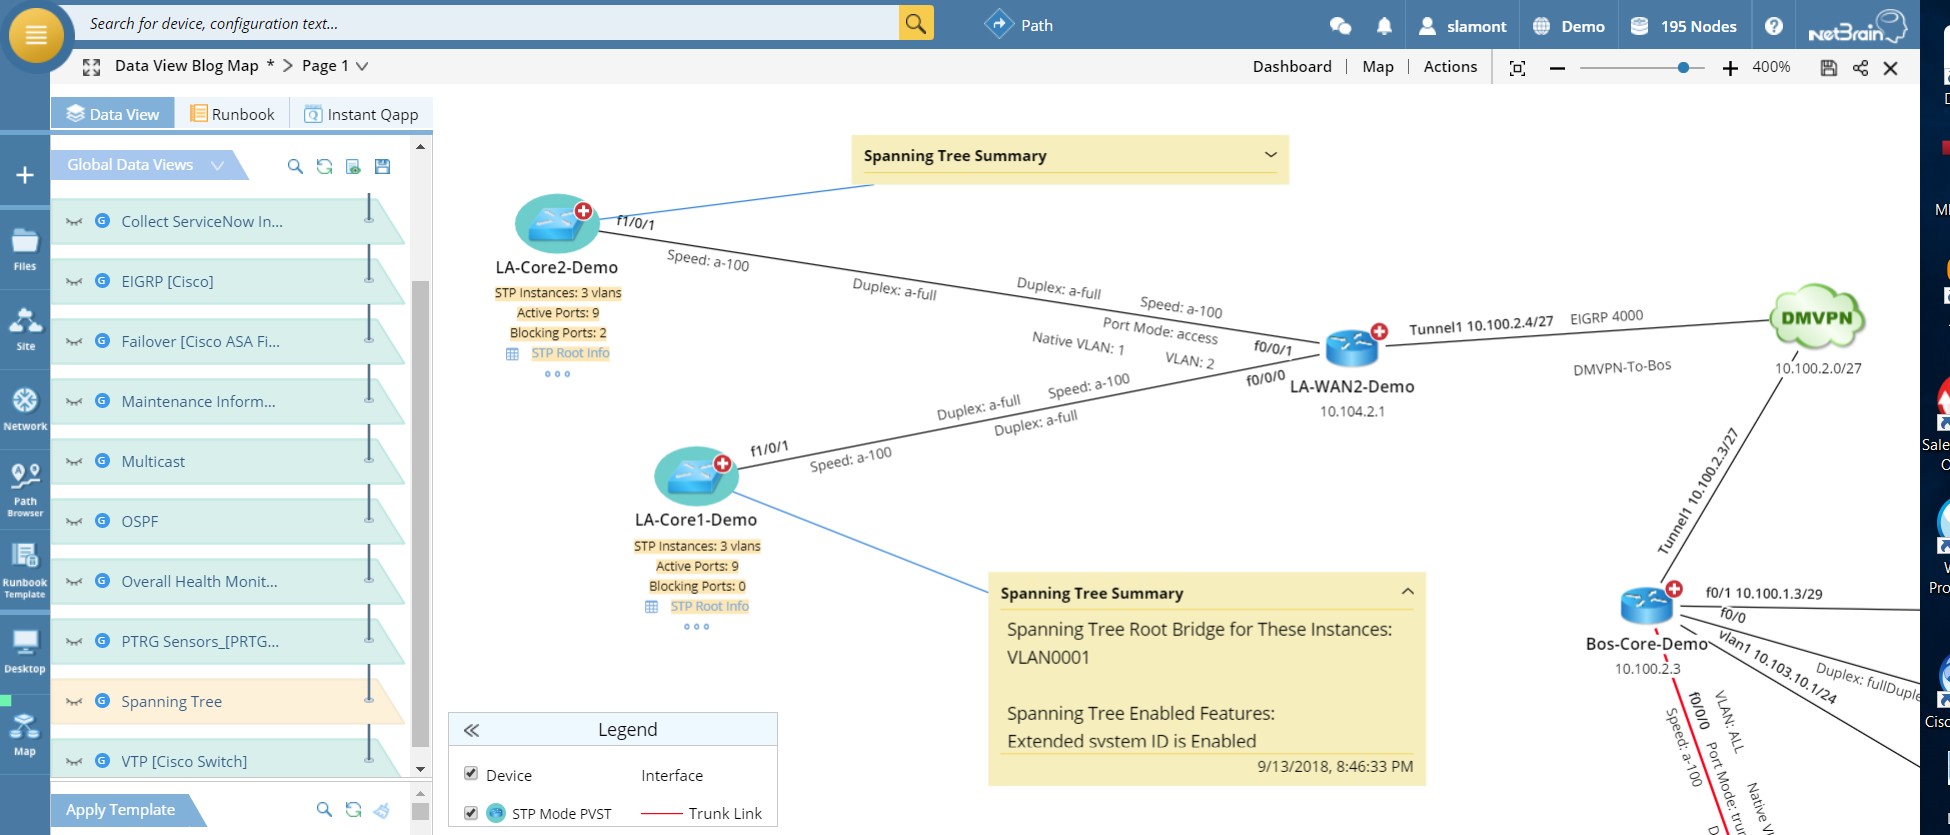This screenshot has height=835, width=1950.
Task: Open the Demo domain menu
Action: click(1568, 26)
